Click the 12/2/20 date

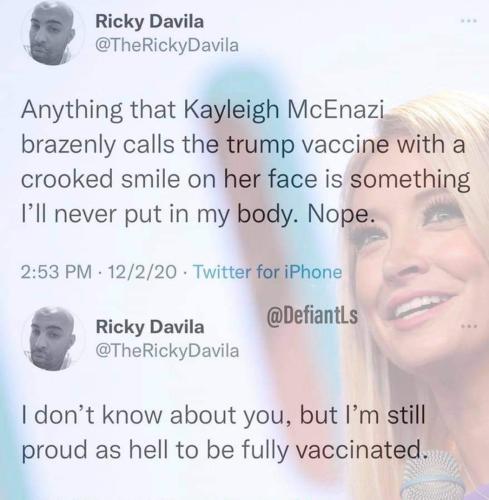coord(142,272)
